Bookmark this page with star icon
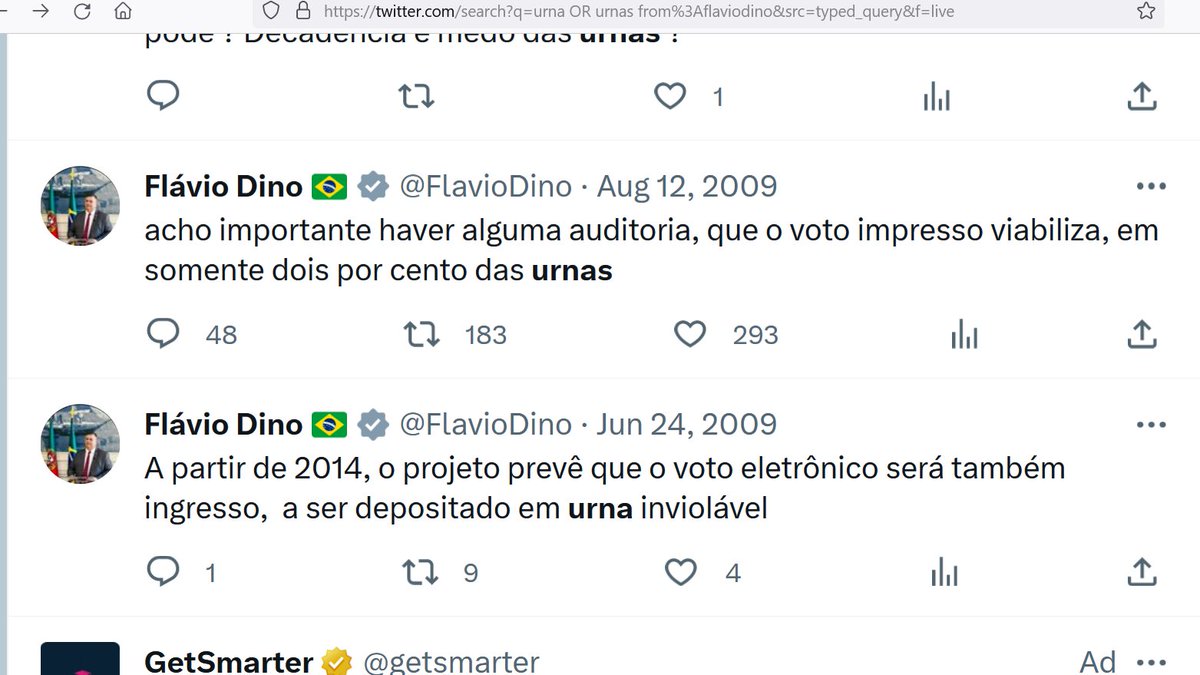The width and height of the screenshot is (1200, 675). [x=1146, y=11]
